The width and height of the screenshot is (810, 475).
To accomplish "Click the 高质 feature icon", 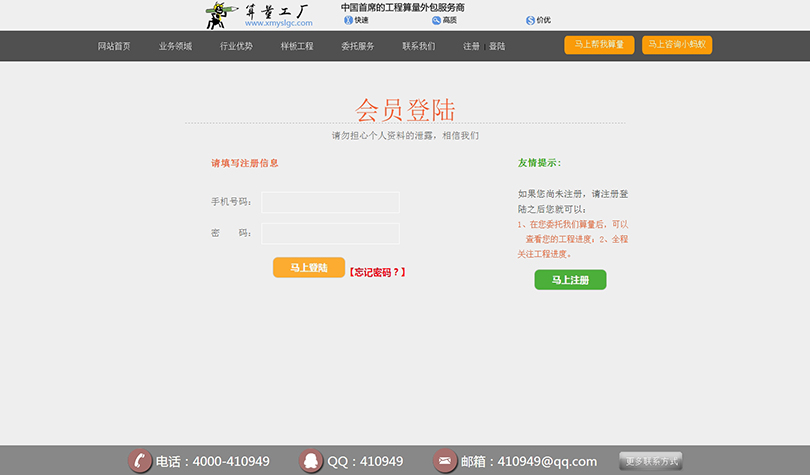I will (436, 20).
